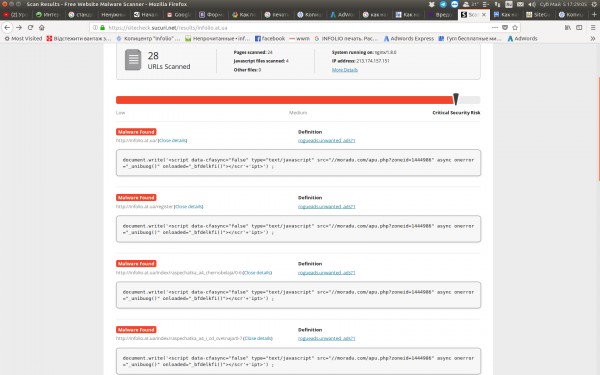The height and width of the screenshot is (375, 600).
Task: Bookmark this page with the star icon
Action: (515, 28)
